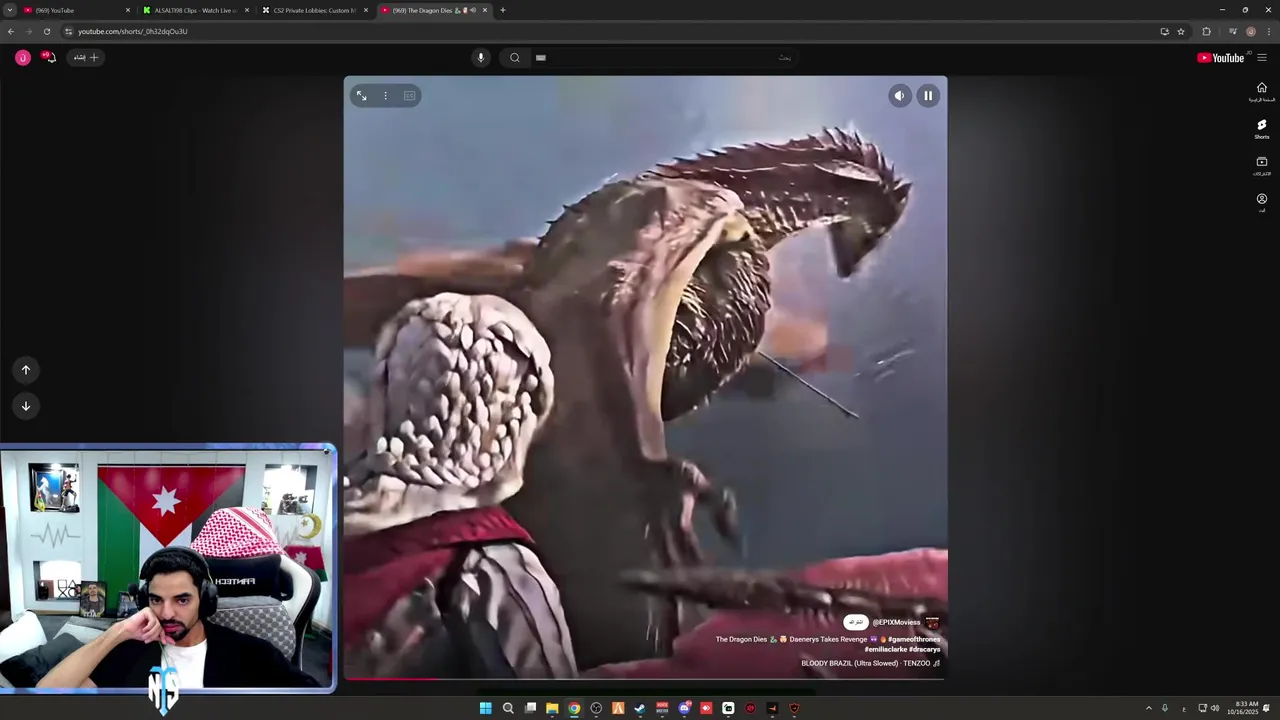Open the #dracarys hashtag
Screen dimensions: 1280x720
click(x=925, y=649)
